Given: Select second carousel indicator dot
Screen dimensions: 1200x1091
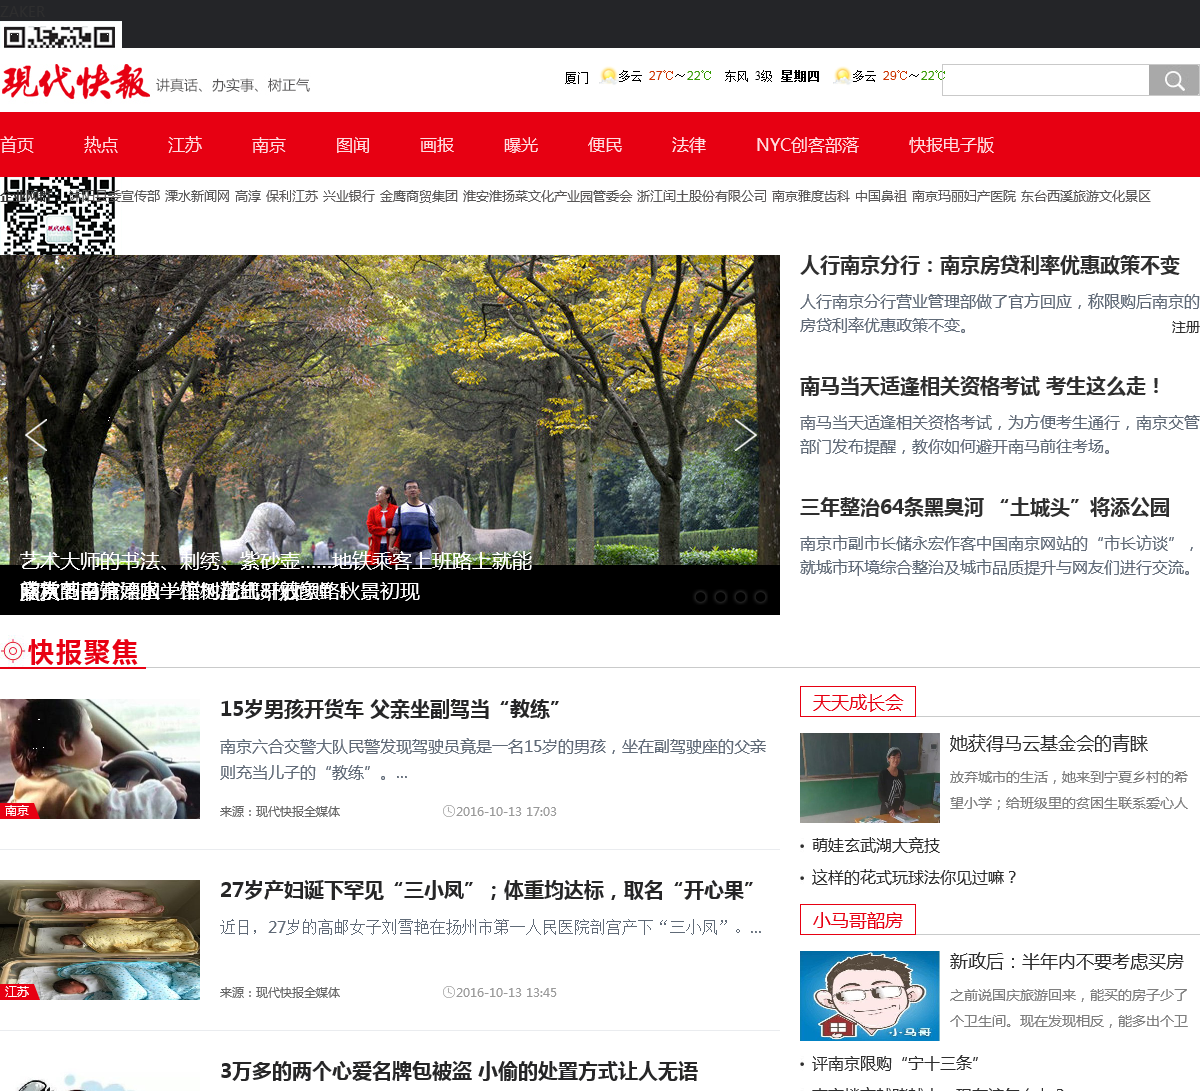Looking at the screenshot, I should pyautogui.click(x=720, y=597).
